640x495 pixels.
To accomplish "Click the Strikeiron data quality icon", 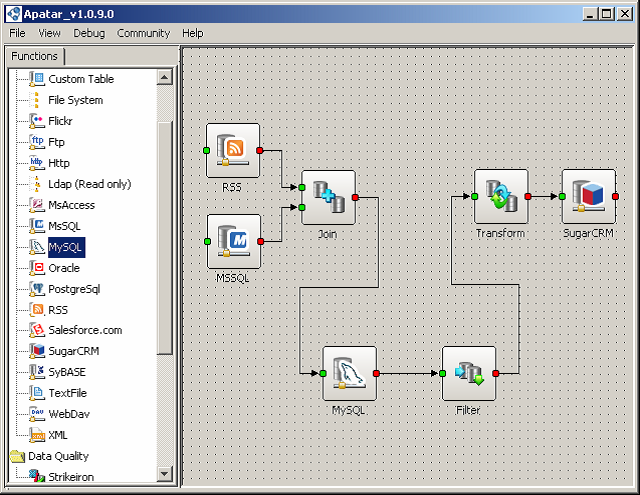I will point(37,476).
